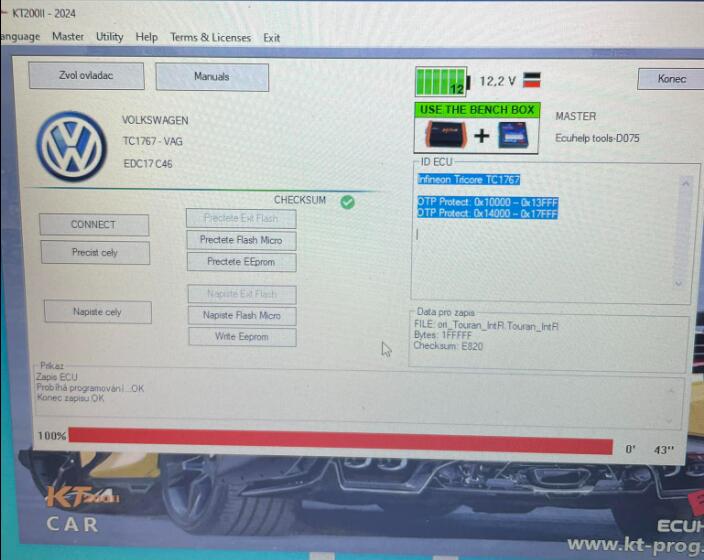Open the Help menu

146,37
